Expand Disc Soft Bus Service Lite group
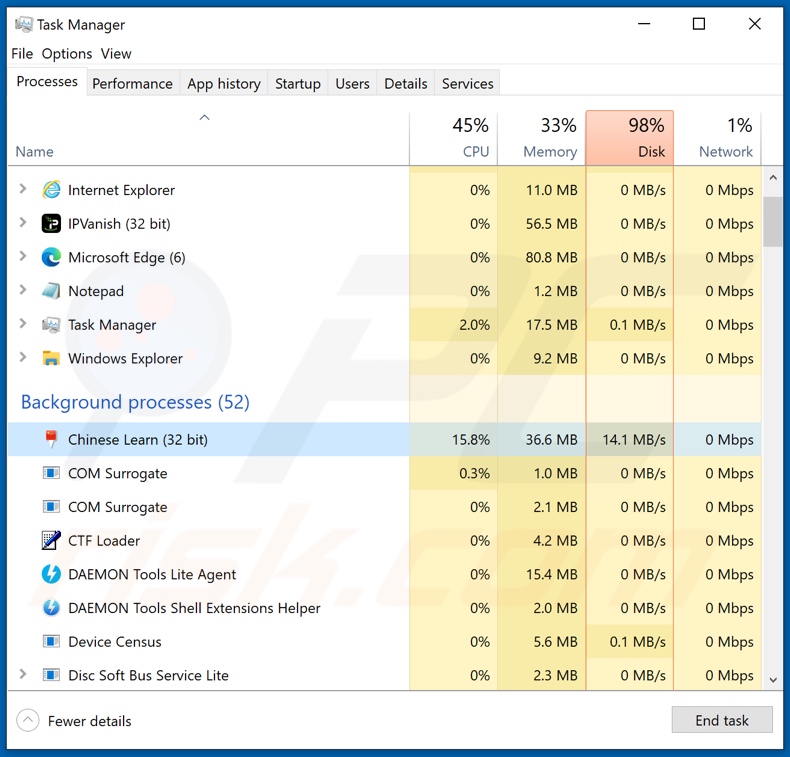Screen dimensions: 790x757 [x=23, y=674]
